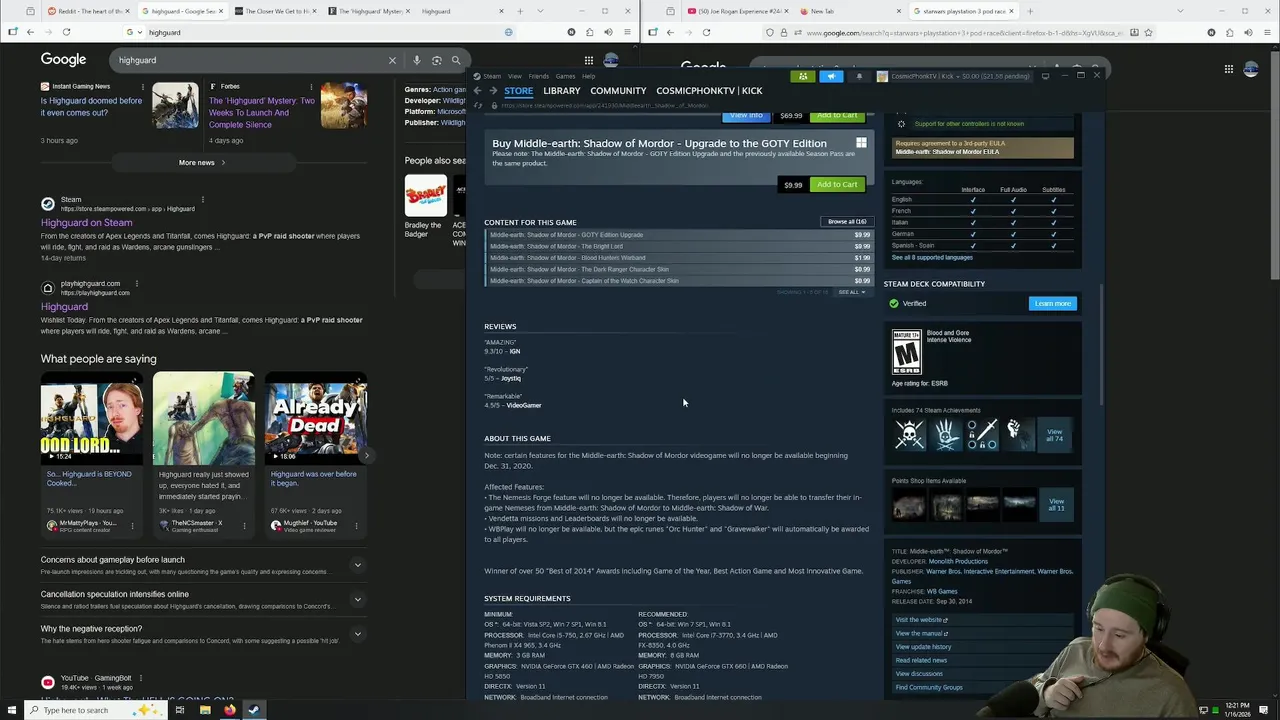Open the Games menu in Steam
The height and width of the screenshot is (720, 1280).
pyautogui.click(x=565, y=76)
